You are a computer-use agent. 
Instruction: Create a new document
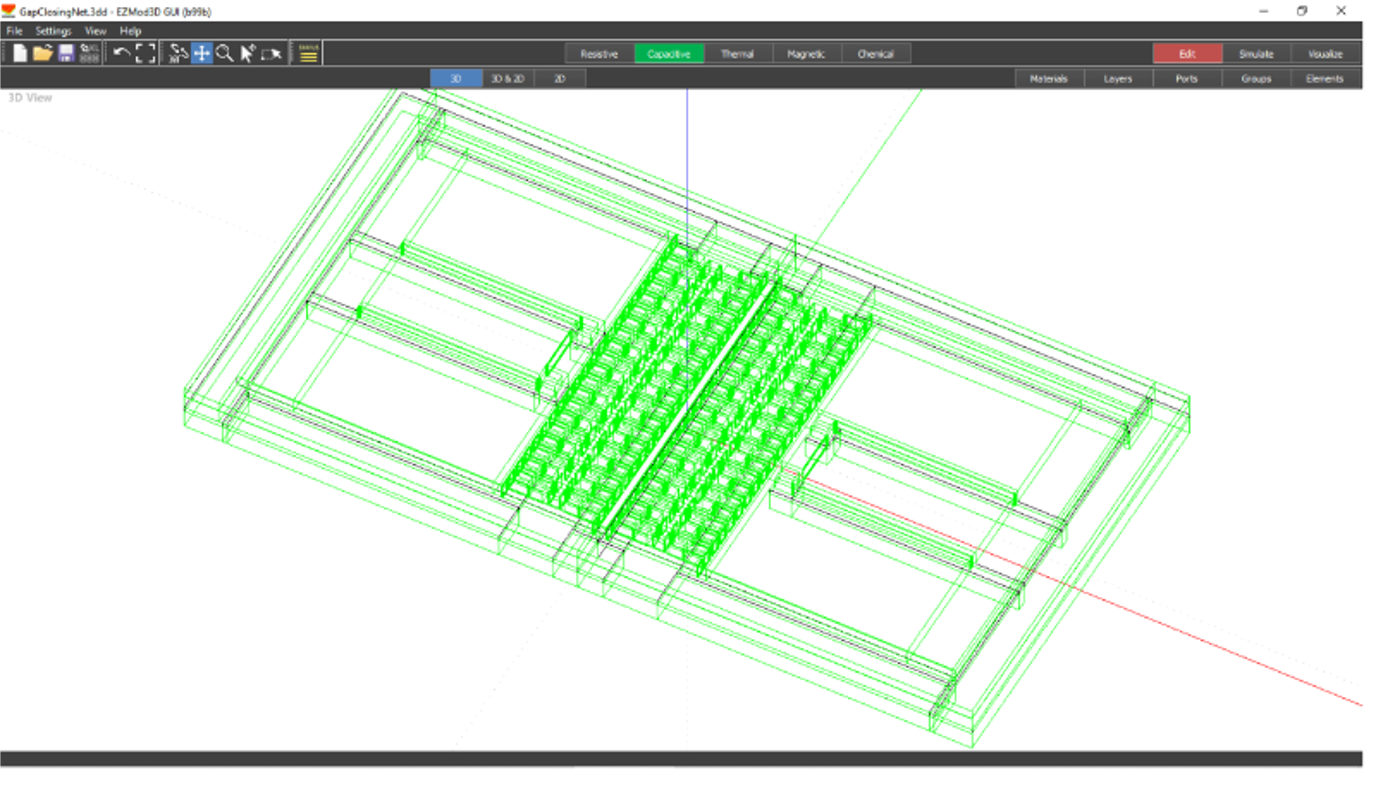[20, 53]
